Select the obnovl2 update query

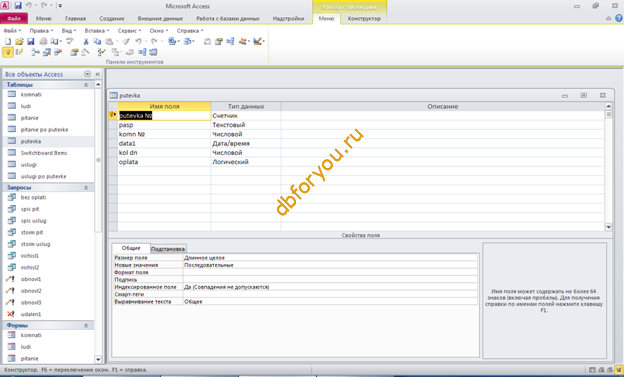click(31, 291)
